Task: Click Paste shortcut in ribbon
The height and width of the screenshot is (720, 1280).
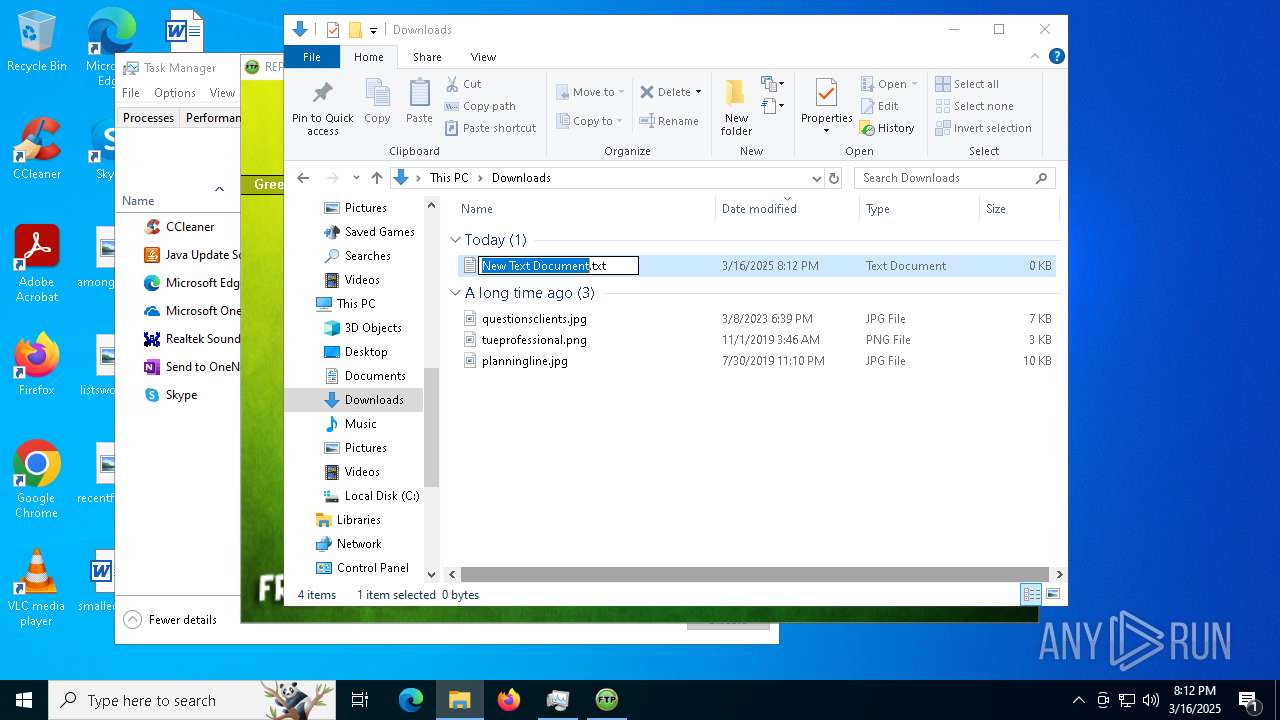Action: [490, 128]
